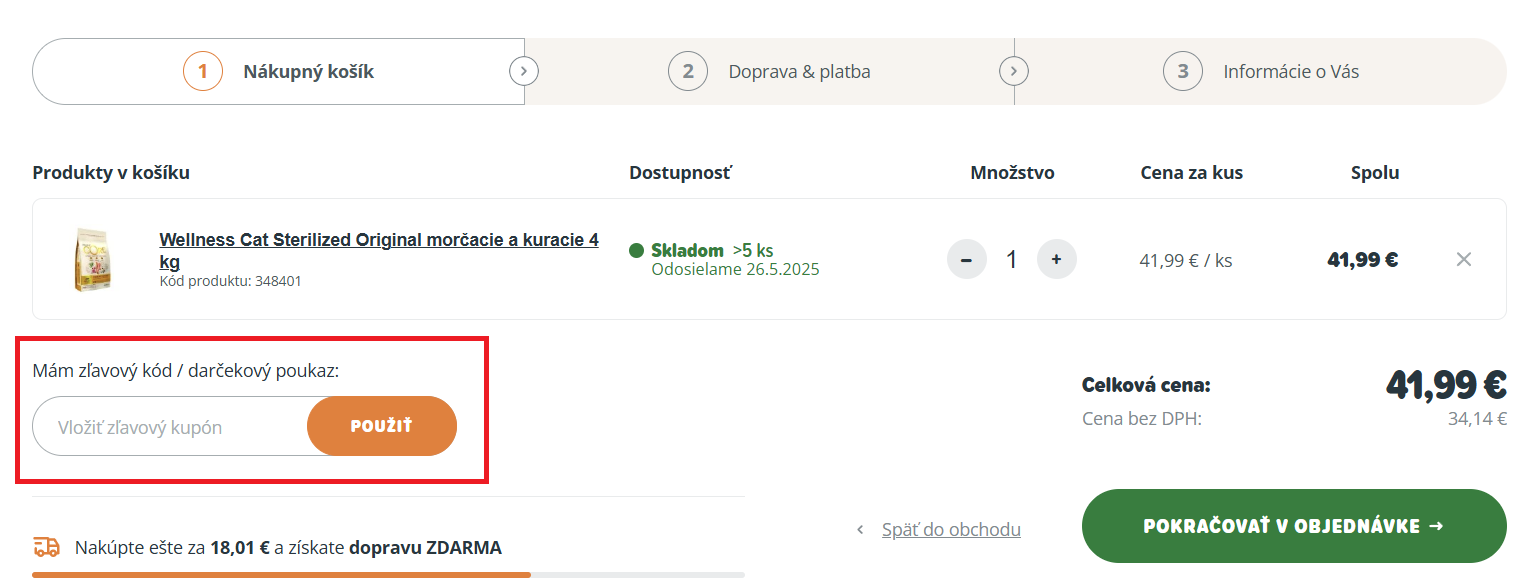Click the back chevron beside Späť do obchodu

(858, 529)
